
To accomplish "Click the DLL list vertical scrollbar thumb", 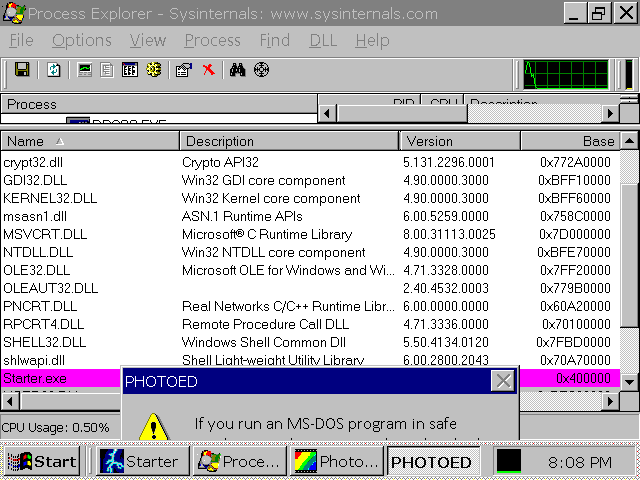I will [x=629, y=256].
